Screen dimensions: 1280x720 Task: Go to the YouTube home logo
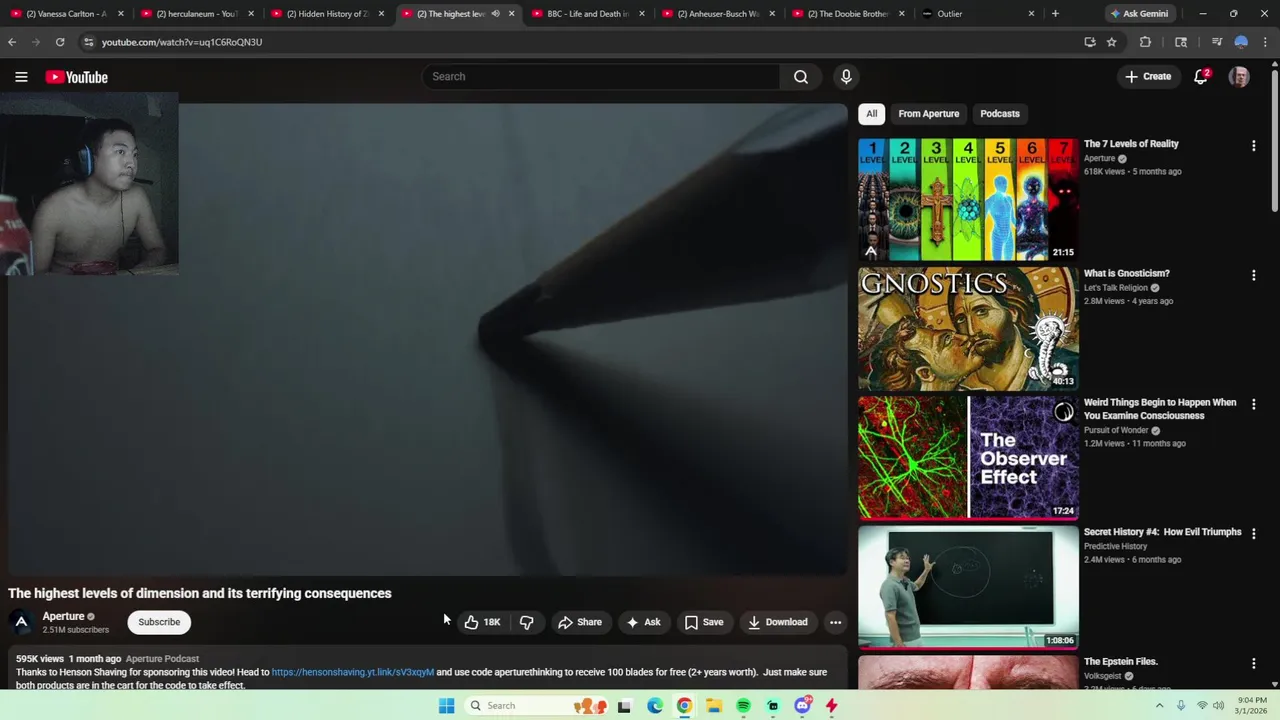76,77
